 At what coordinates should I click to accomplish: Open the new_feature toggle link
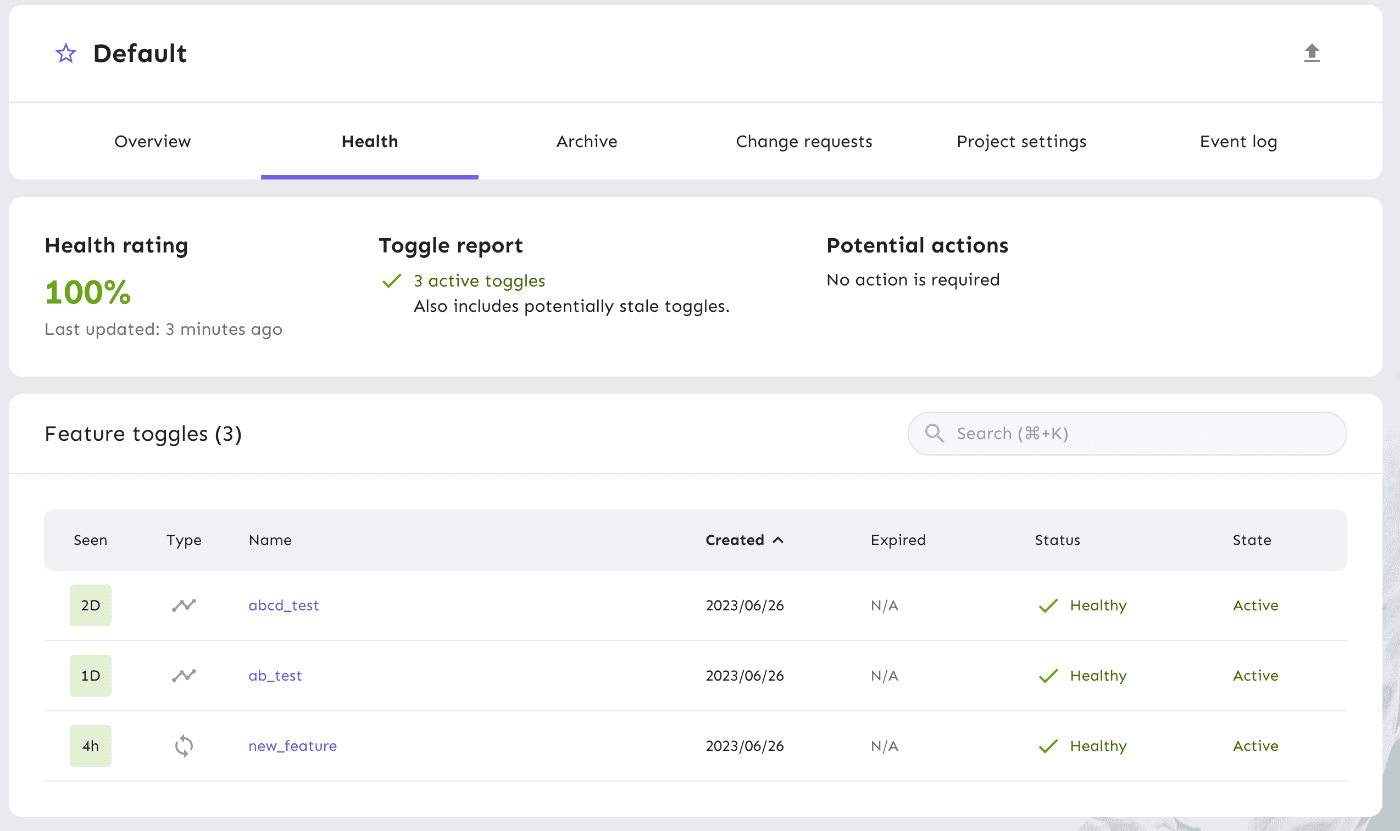(292, 746)
